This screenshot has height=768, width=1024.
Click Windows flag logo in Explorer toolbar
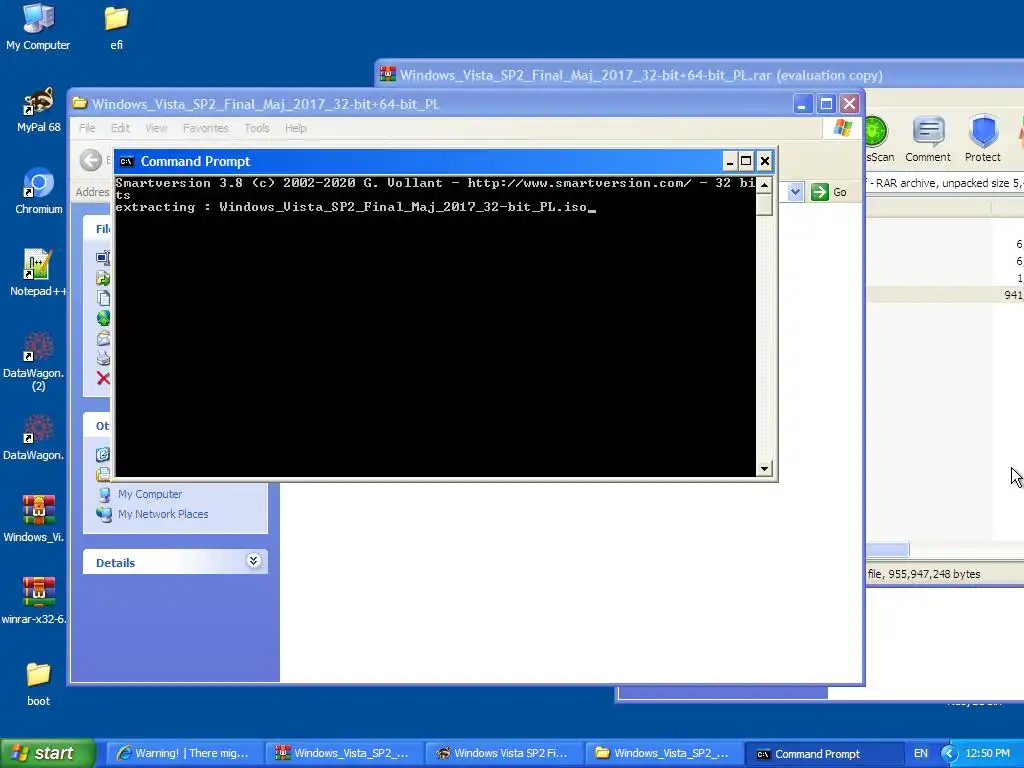[x=842, y=128]
